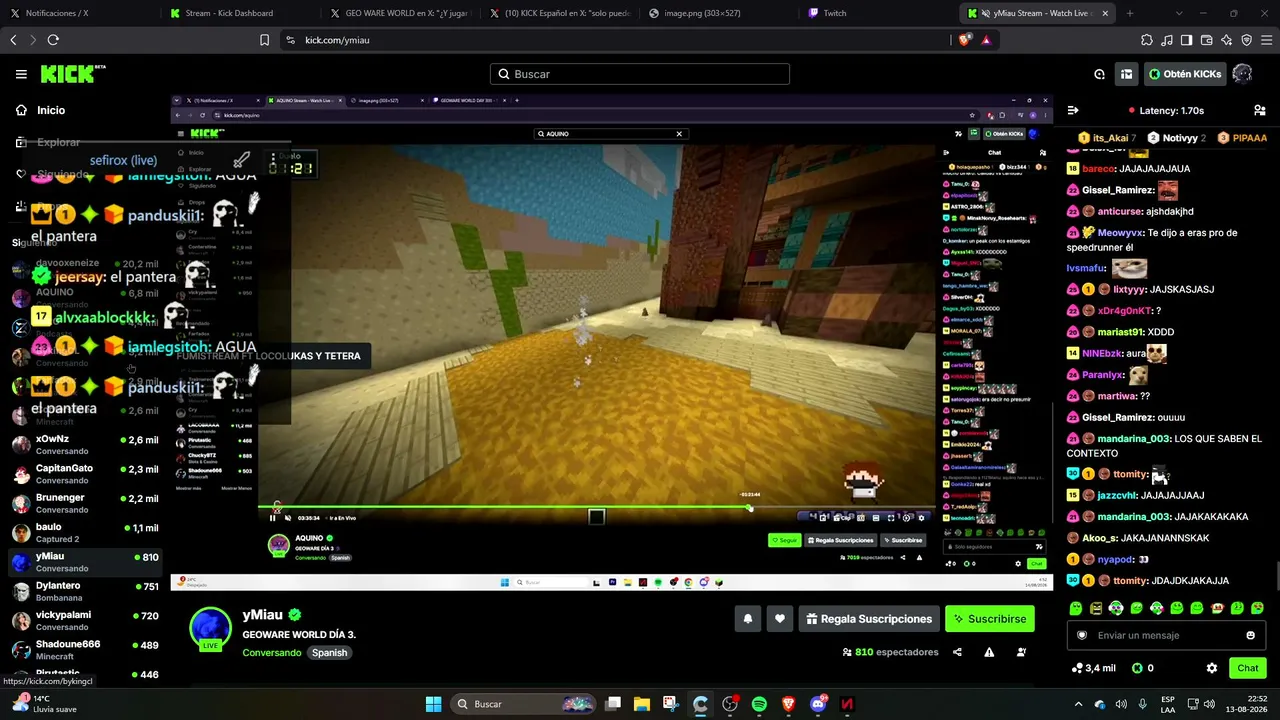This screenshot has width=1280, height=720.
Task: Switch to the KICK Español en X tab
Action: pos(560,13)
